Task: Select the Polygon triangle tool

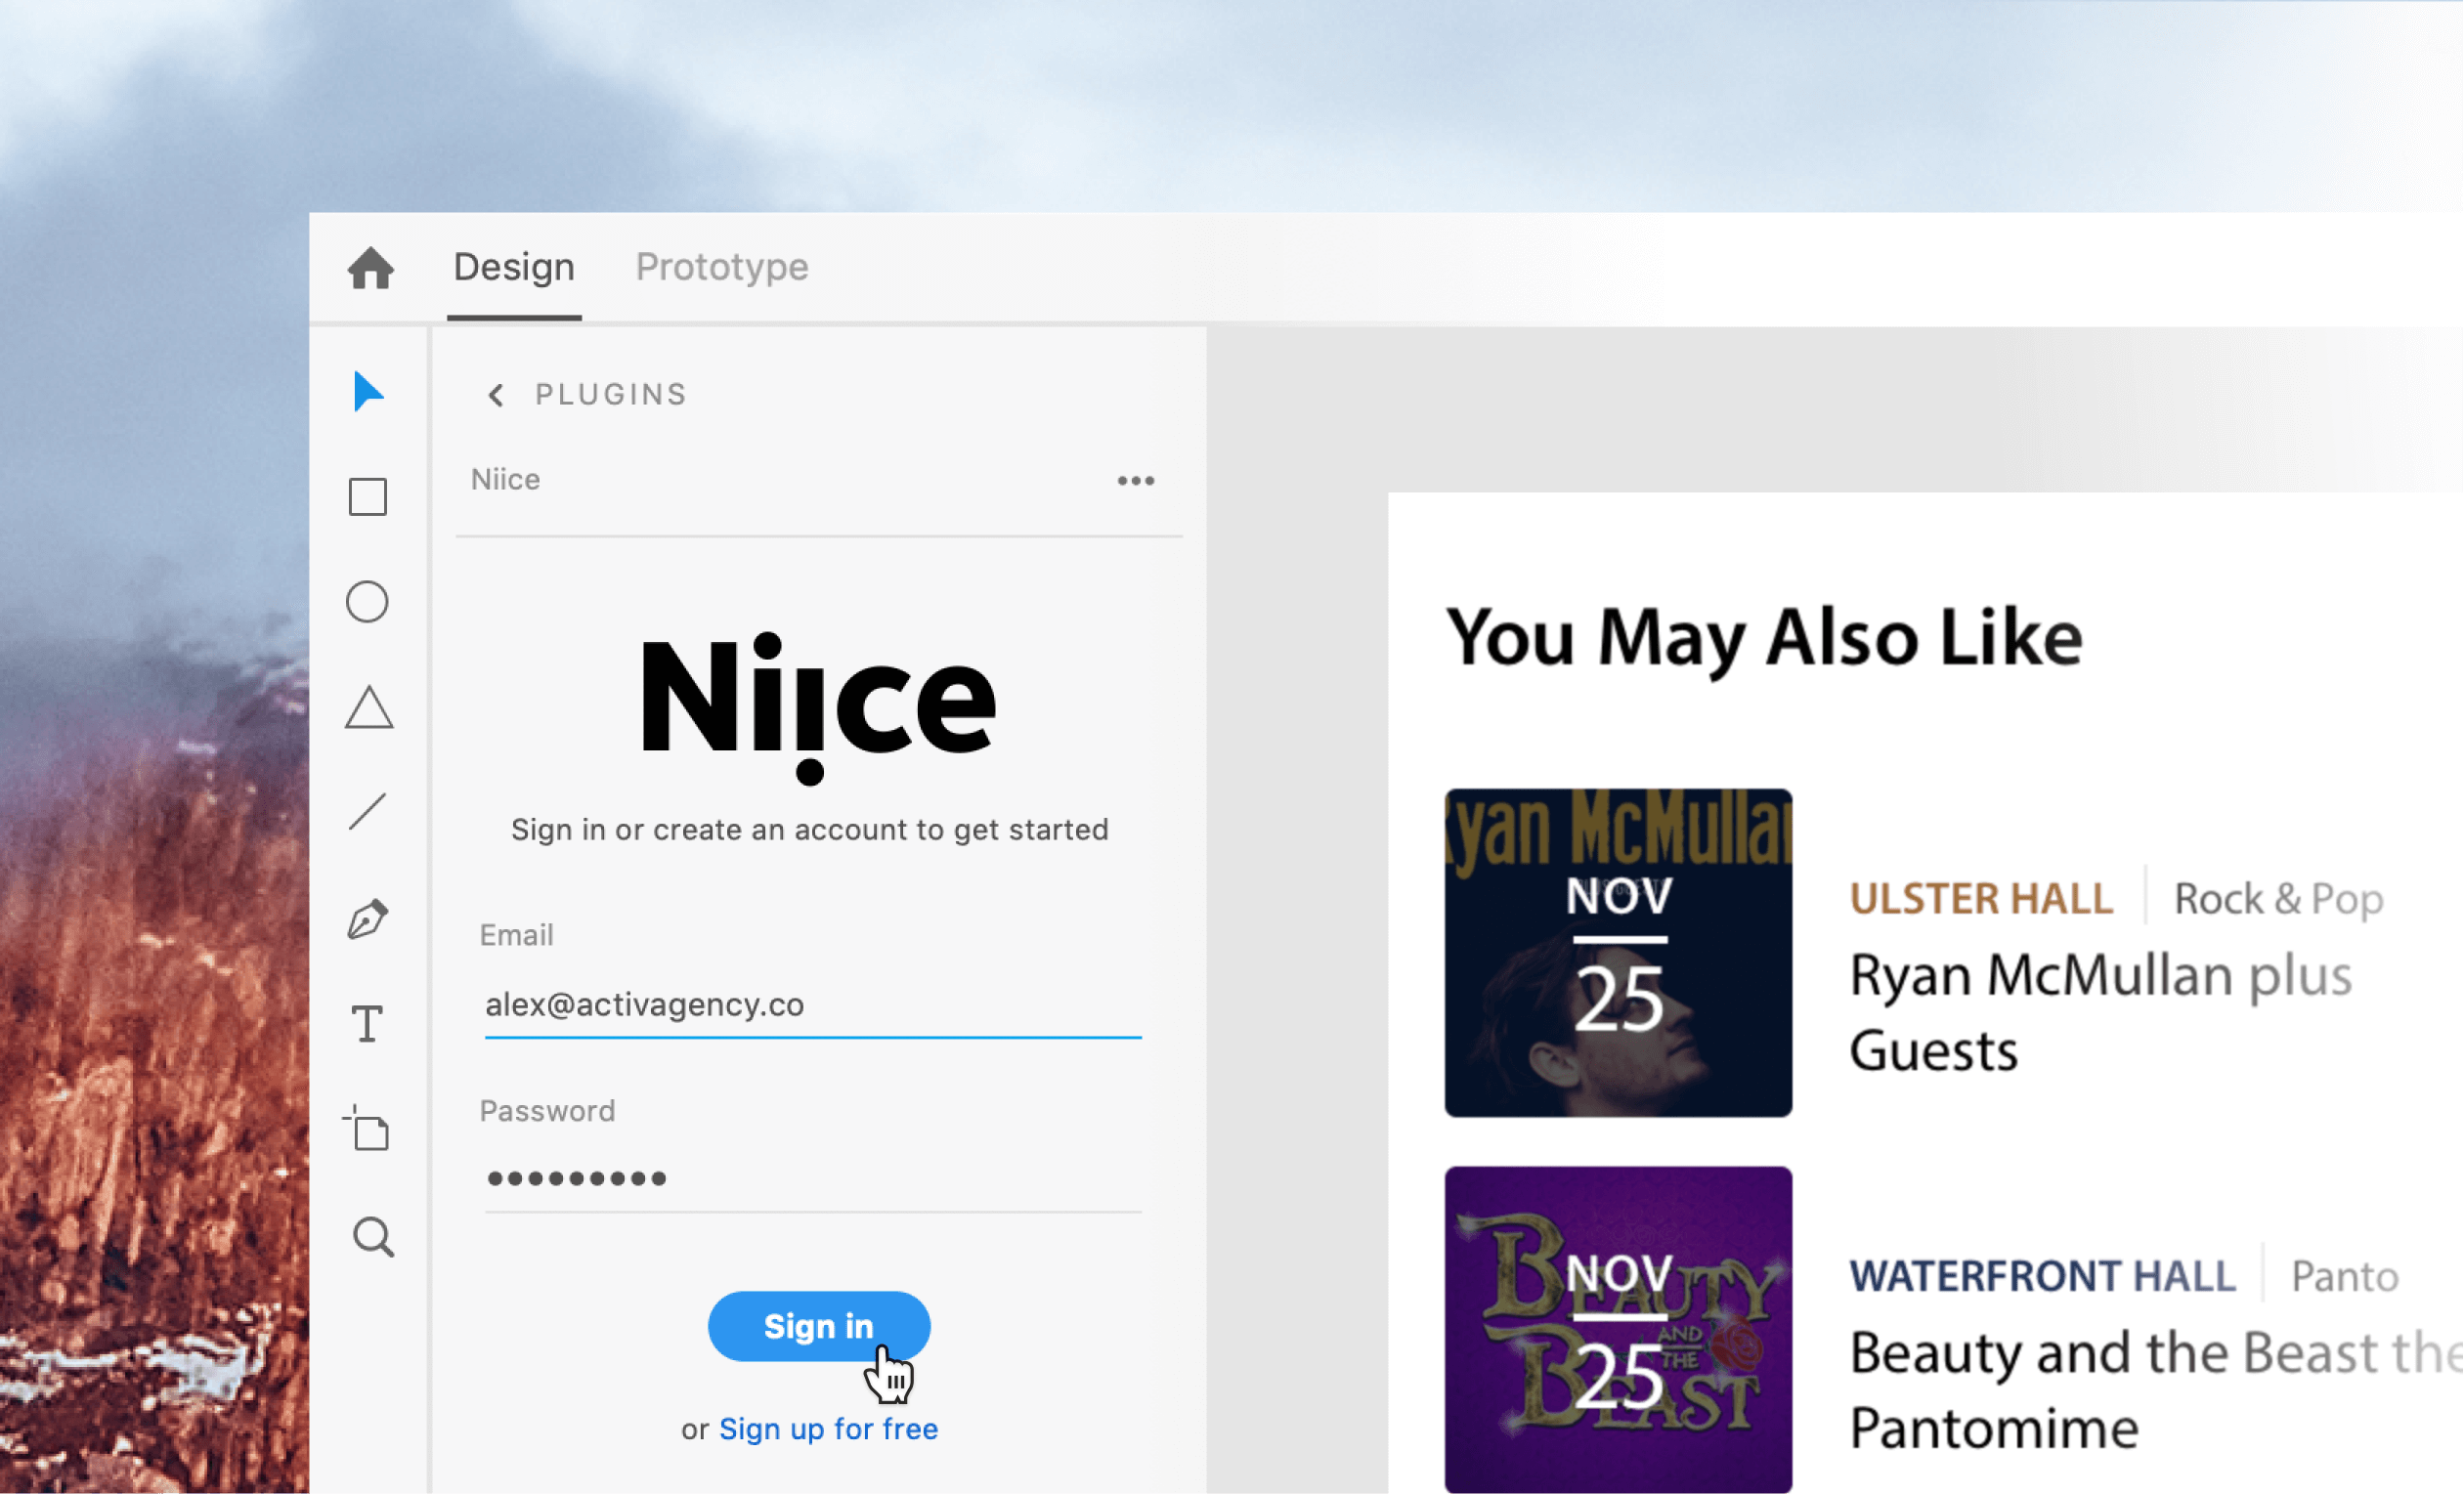Action: 369,708
